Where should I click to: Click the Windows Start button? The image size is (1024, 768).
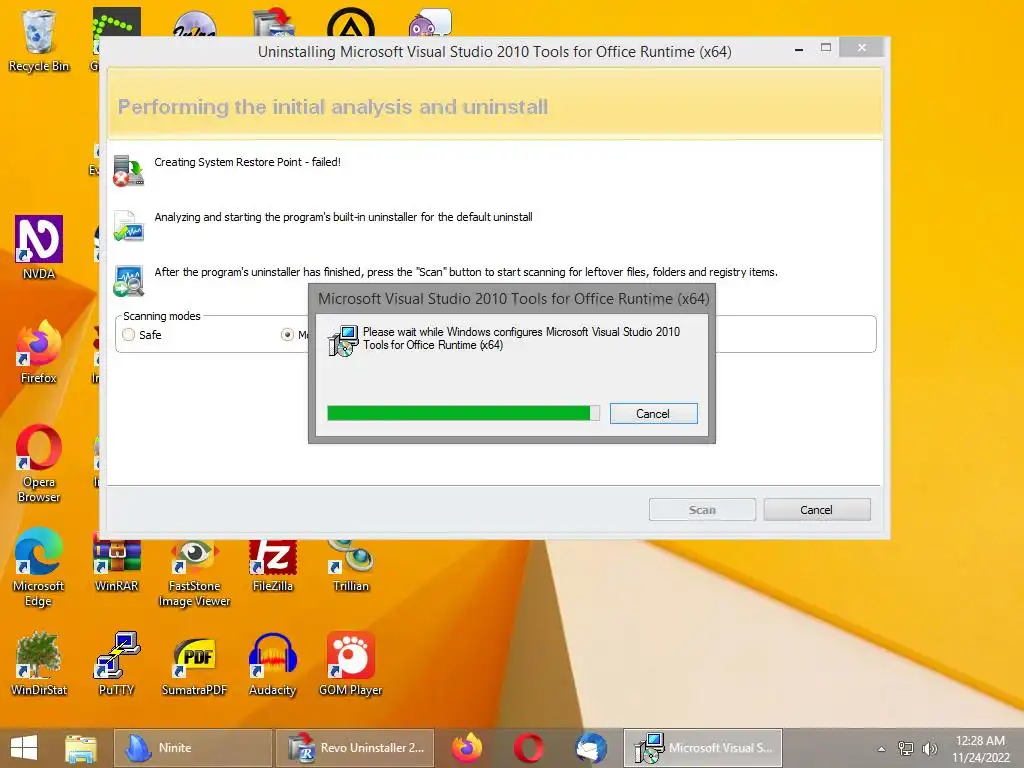[24, 748]
